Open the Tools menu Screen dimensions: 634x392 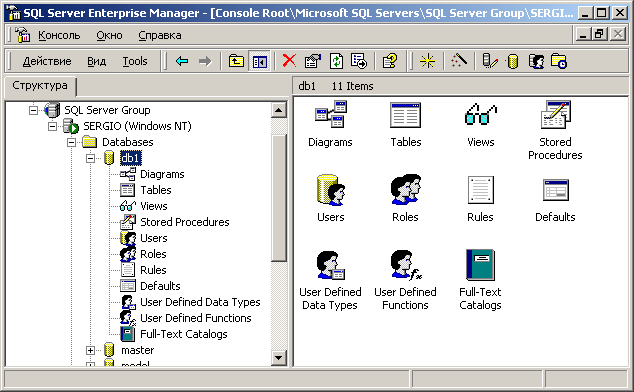(x=135, y=61)
